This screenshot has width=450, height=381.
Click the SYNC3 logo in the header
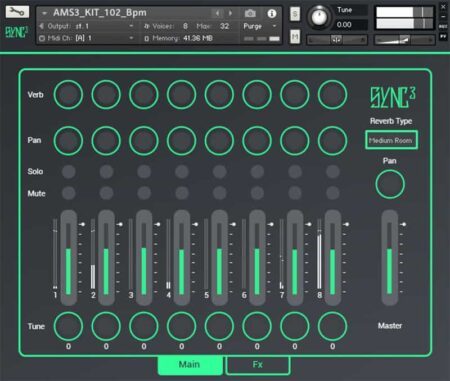(16, 33)
